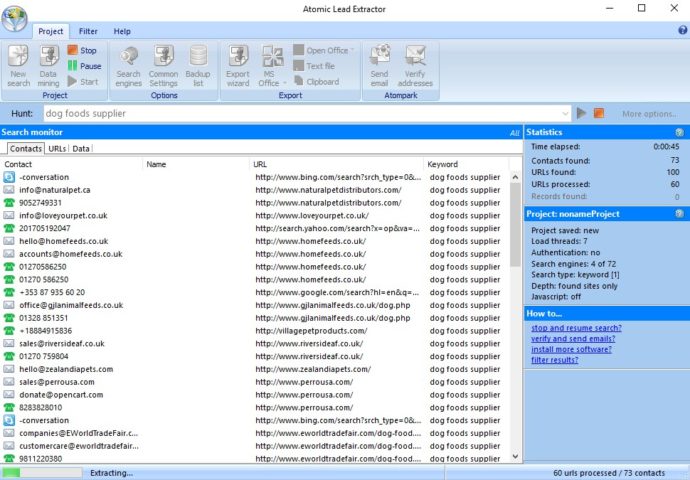Viewport: 690px width, 480px height.
Task: Open the Backup list
Action: pyautogui.click(x=198, y=64)
